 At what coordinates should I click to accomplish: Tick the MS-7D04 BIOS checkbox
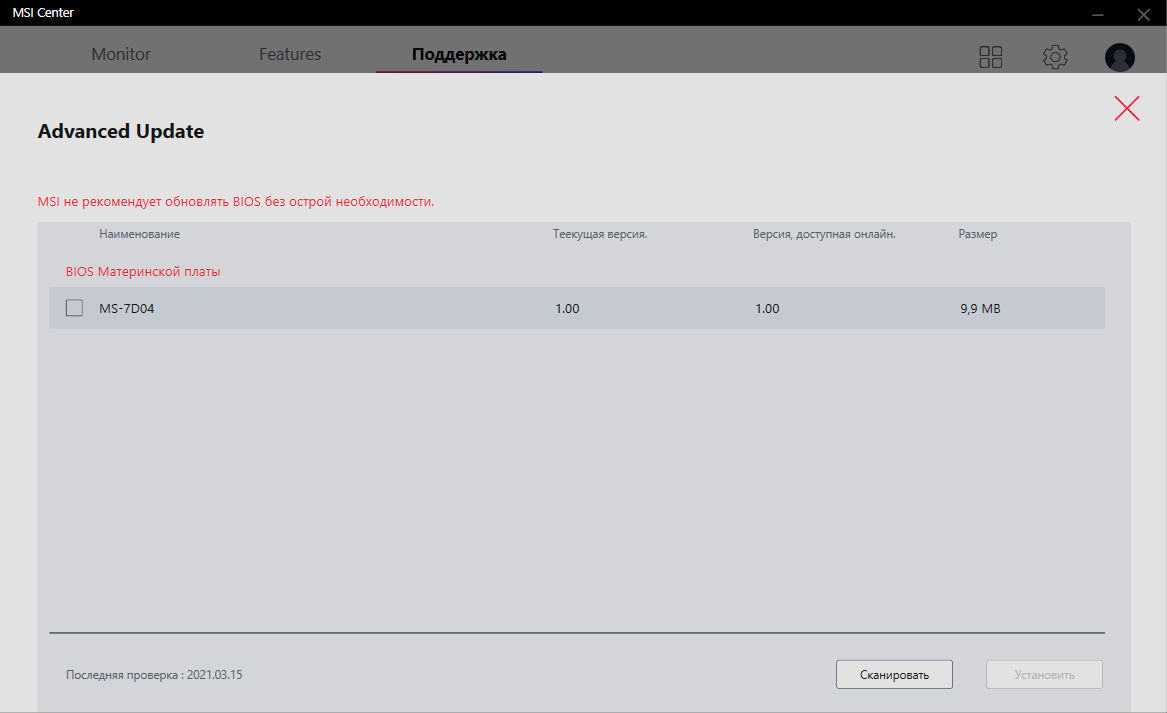pos(74,307)
